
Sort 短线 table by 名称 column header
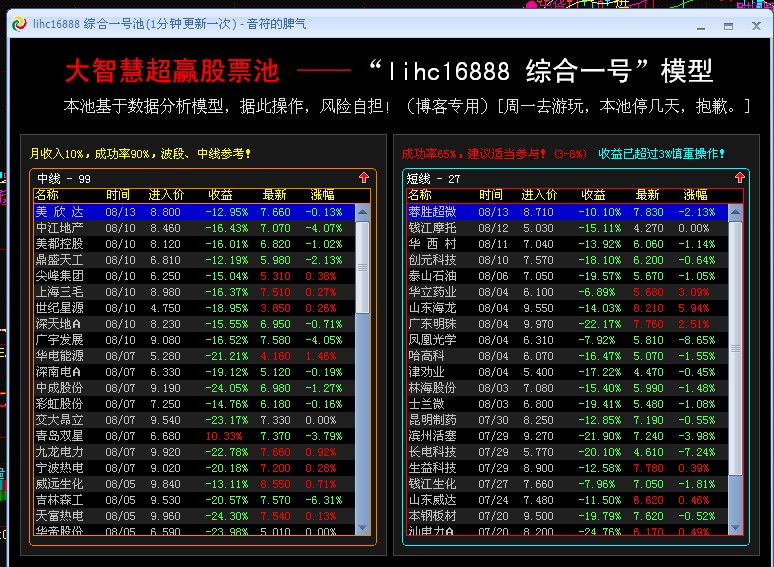click(420, 195)
